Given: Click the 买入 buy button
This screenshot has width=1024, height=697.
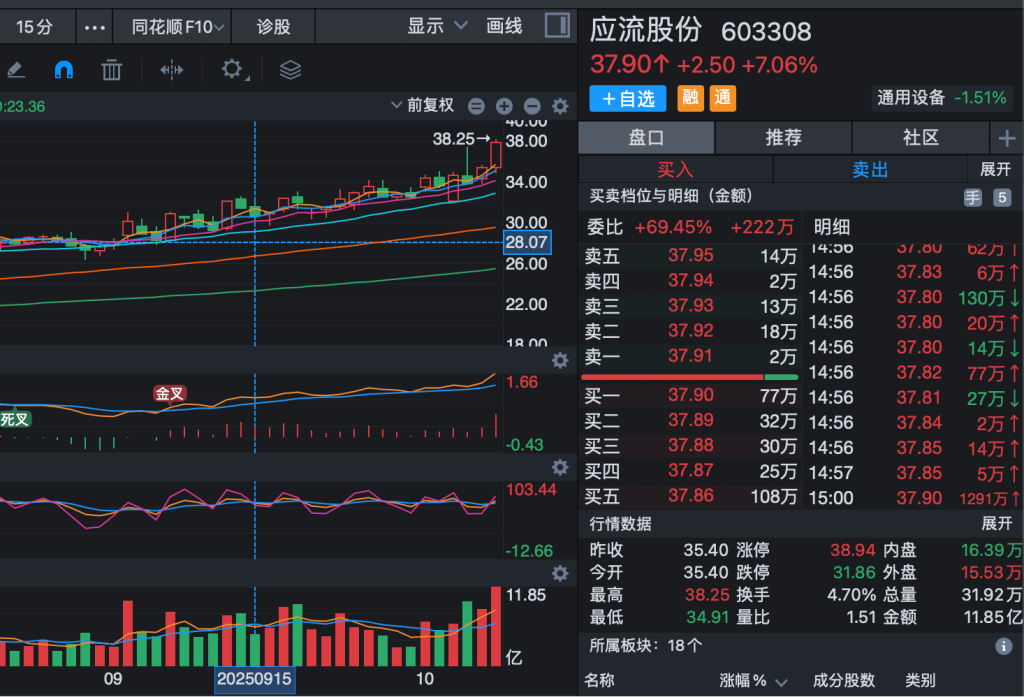Looking at the screenshot, I should pyautogui.click(x=675, y=170).
